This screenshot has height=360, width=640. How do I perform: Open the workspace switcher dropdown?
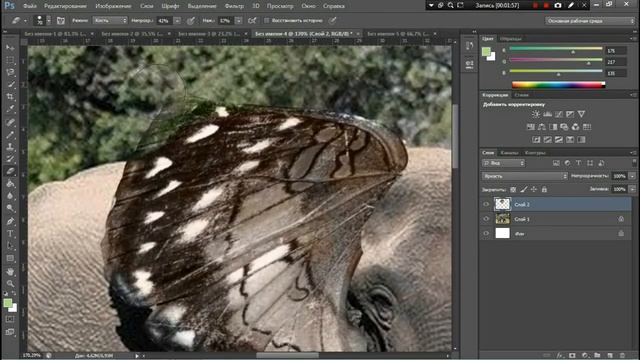click(x=590, y=21)
